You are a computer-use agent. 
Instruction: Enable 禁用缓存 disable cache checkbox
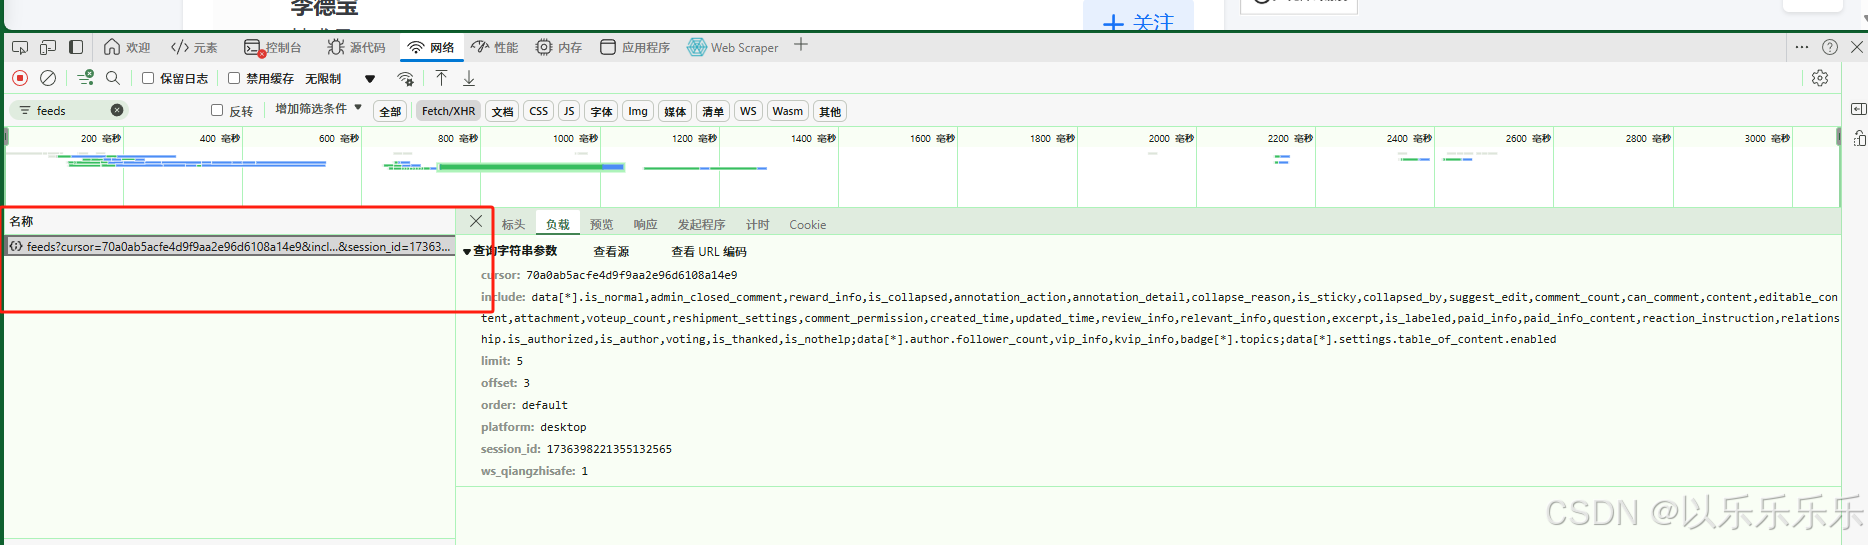point(234,78)
